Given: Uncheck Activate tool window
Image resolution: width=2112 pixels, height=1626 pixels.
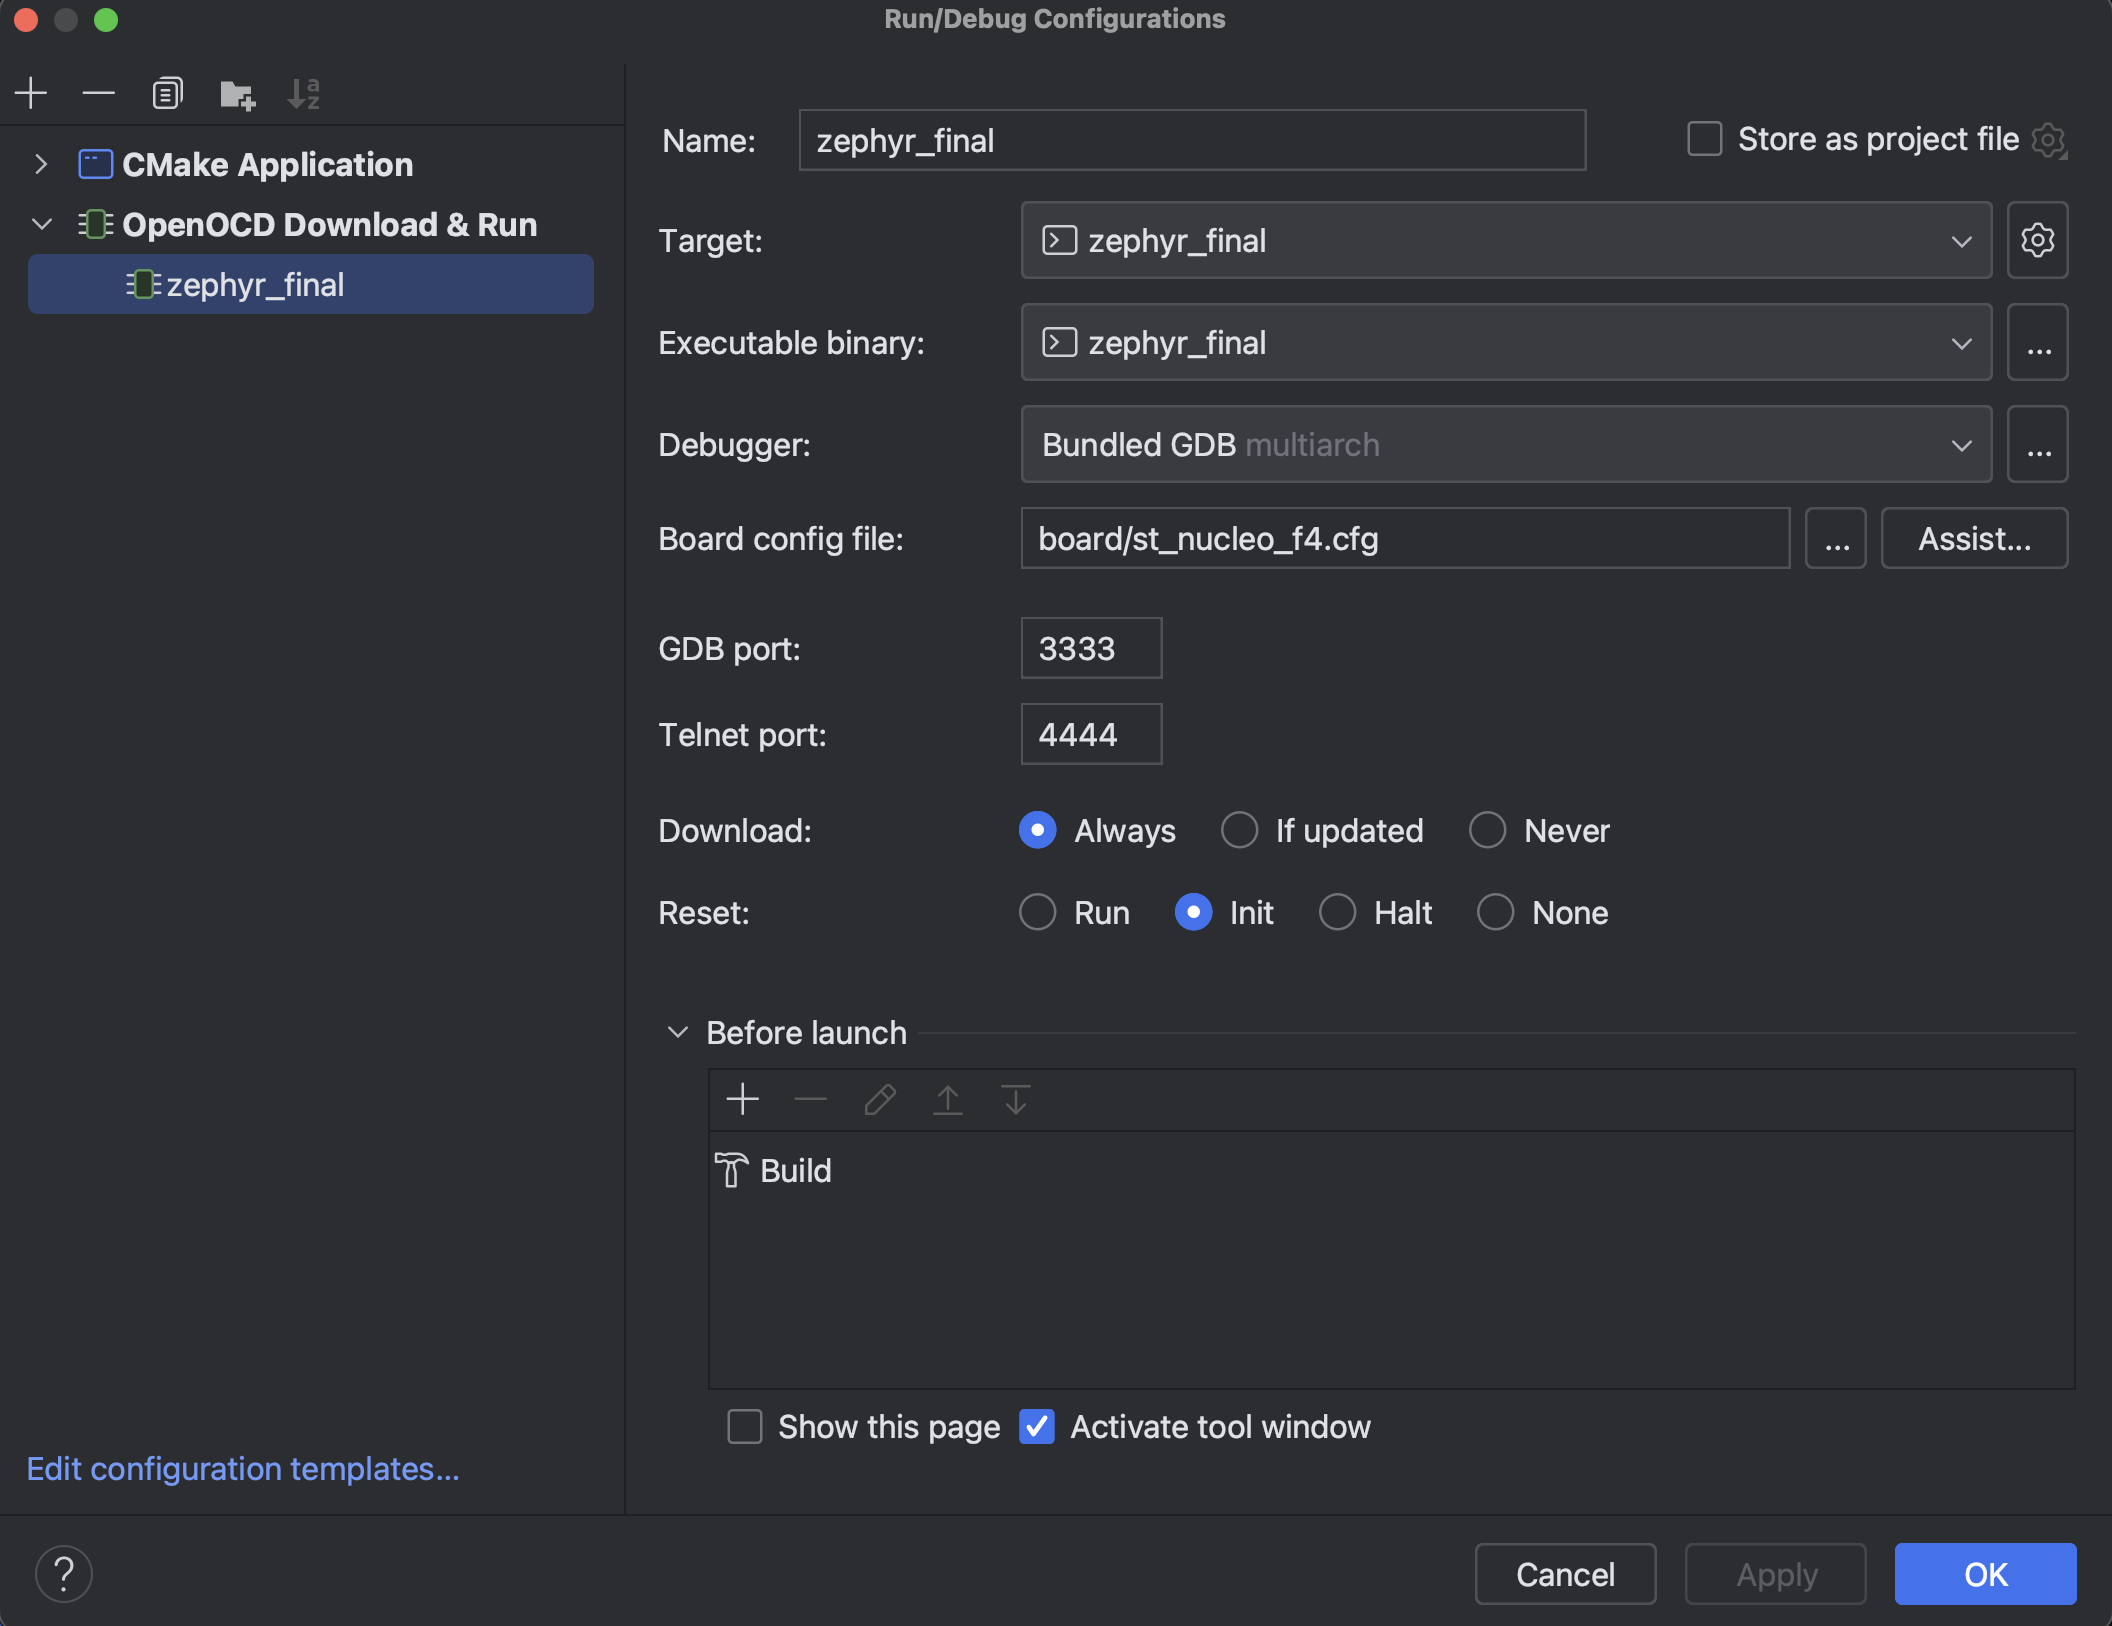Looking at the screenshot, I should [1036, 1427].
